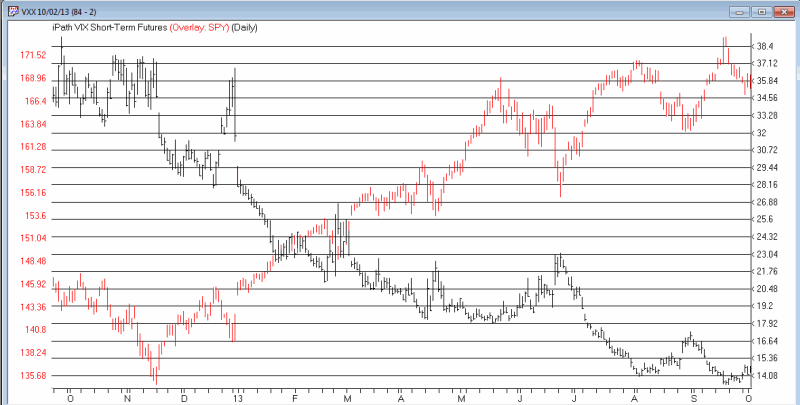800x405 pixels.
Task: Click the 143.36 left axis value
Action: [33, 307]
